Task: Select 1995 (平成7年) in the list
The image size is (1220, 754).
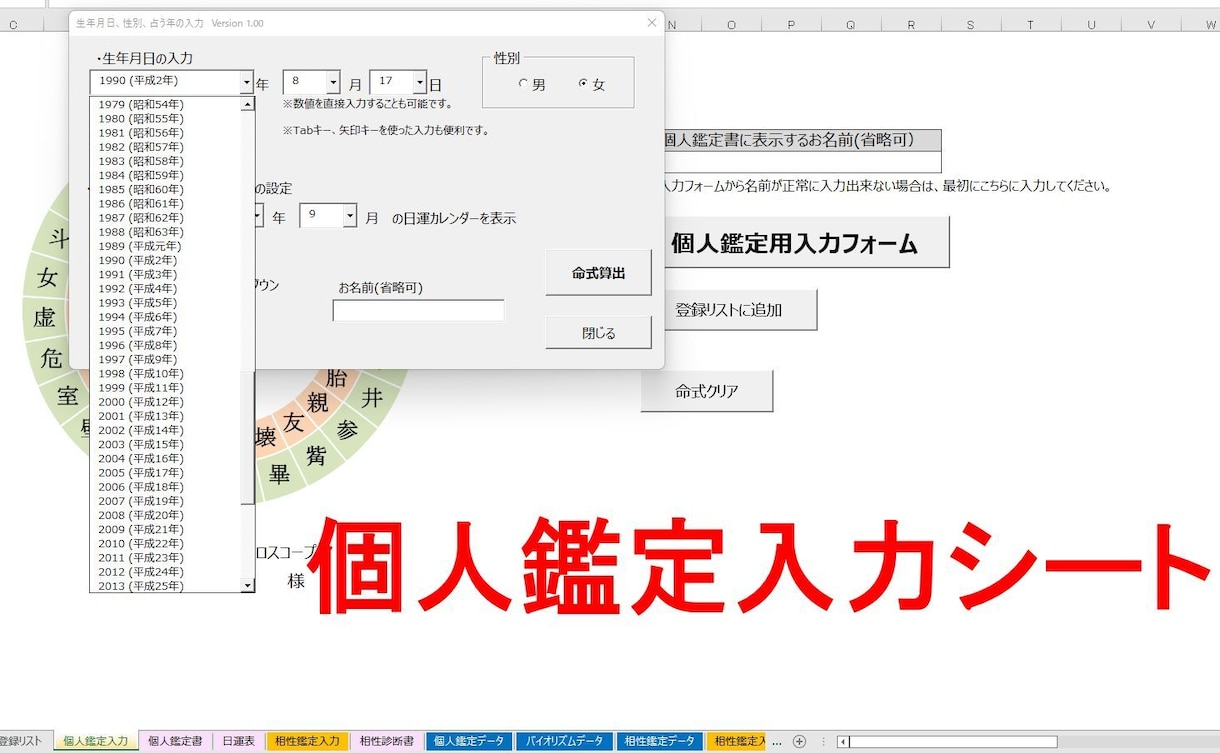Action: click(166, 330)
